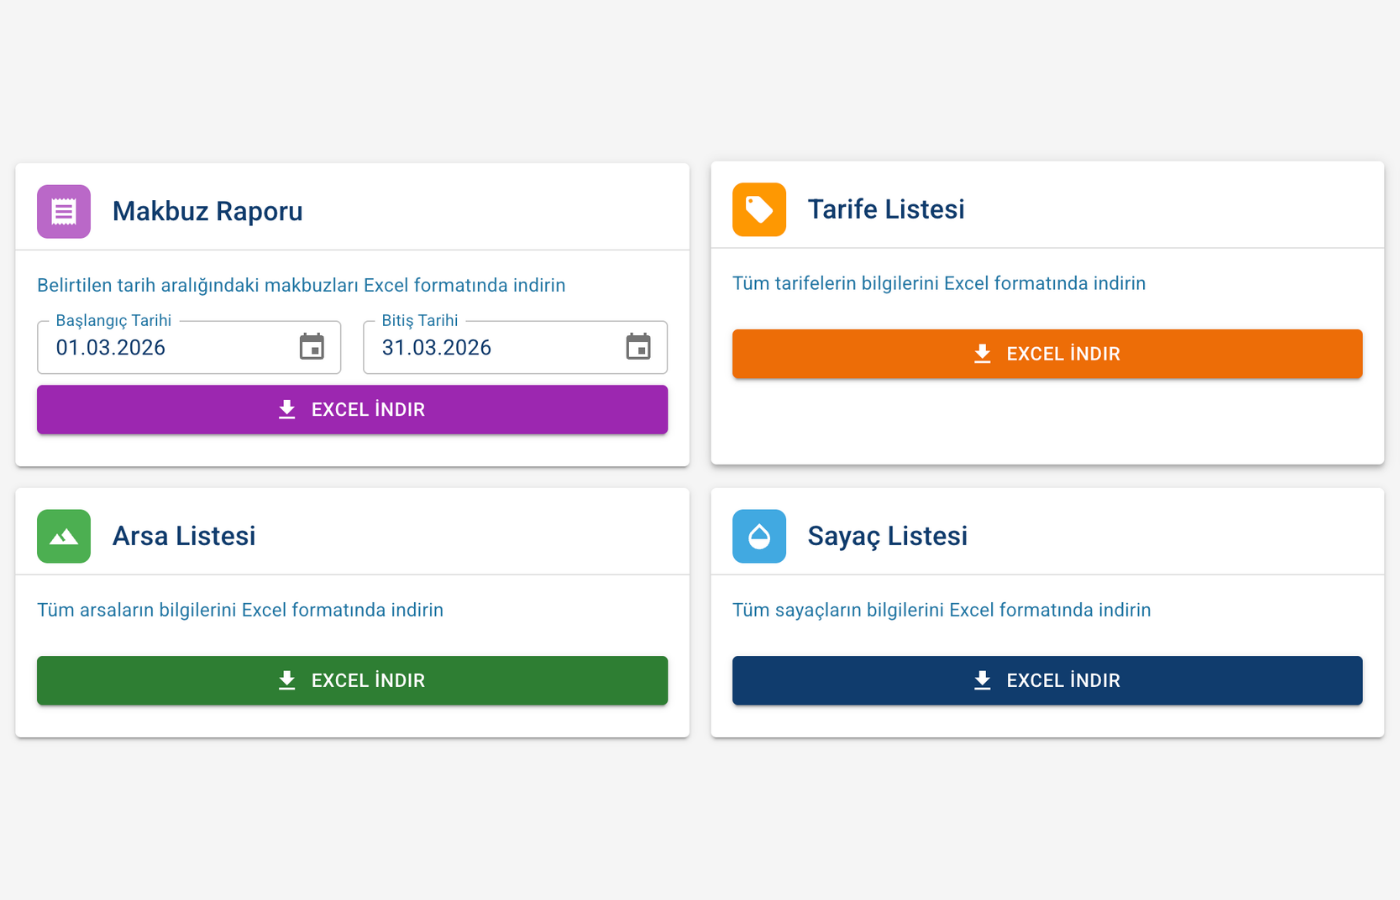Focus the Başlangıç Tarihi field showing 01.03.2026
Screen dimensions: 1400x900
(x=160, y=348)
